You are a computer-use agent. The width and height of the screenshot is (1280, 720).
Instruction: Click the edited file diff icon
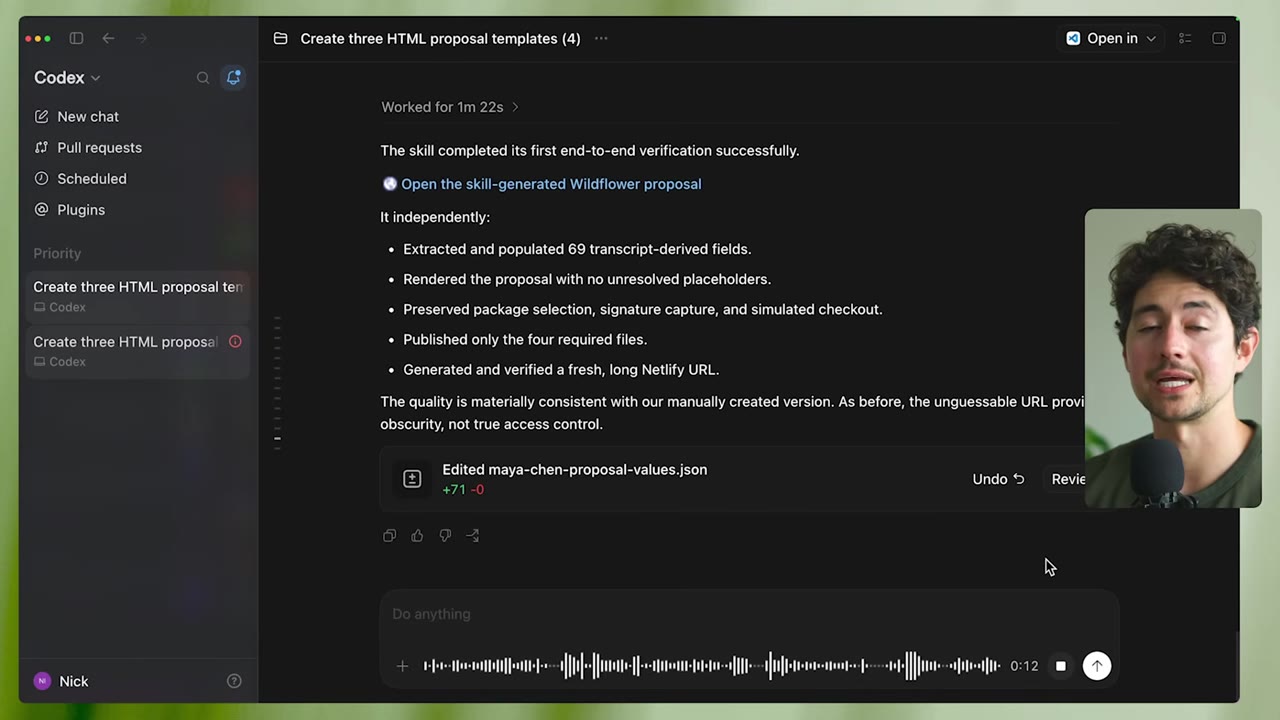point(412,479)
